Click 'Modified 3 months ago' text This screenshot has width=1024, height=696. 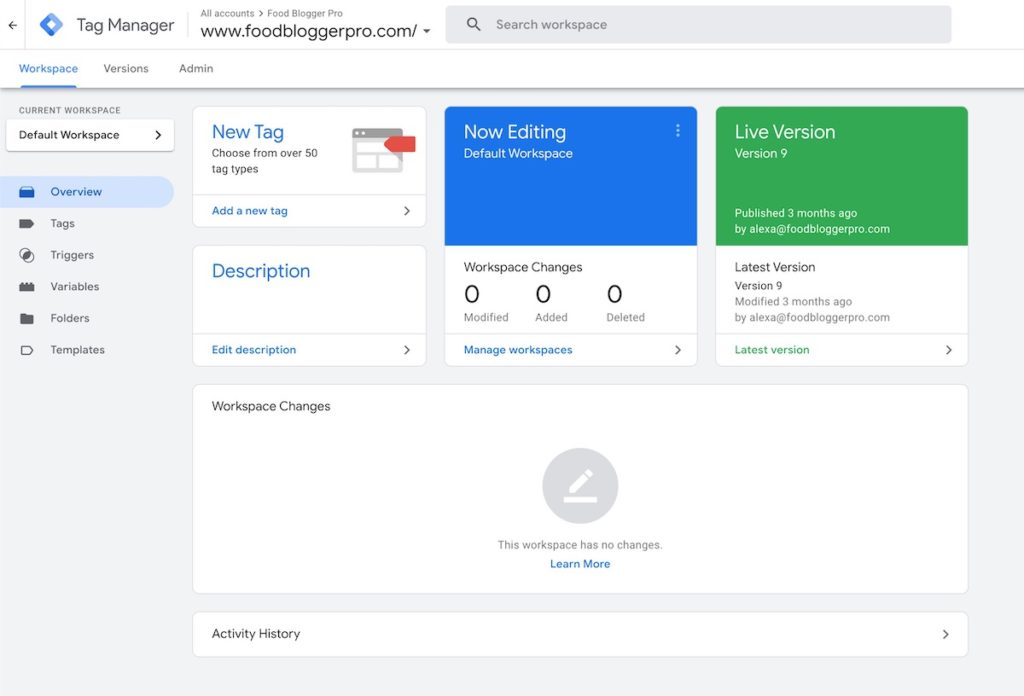tap(793, 302)
